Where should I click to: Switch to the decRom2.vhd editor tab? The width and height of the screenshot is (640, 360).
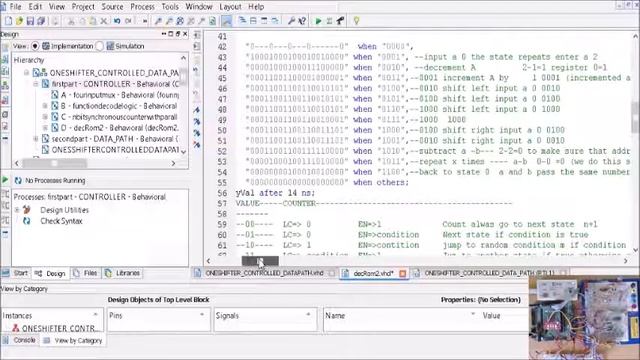tap(373, 273)
